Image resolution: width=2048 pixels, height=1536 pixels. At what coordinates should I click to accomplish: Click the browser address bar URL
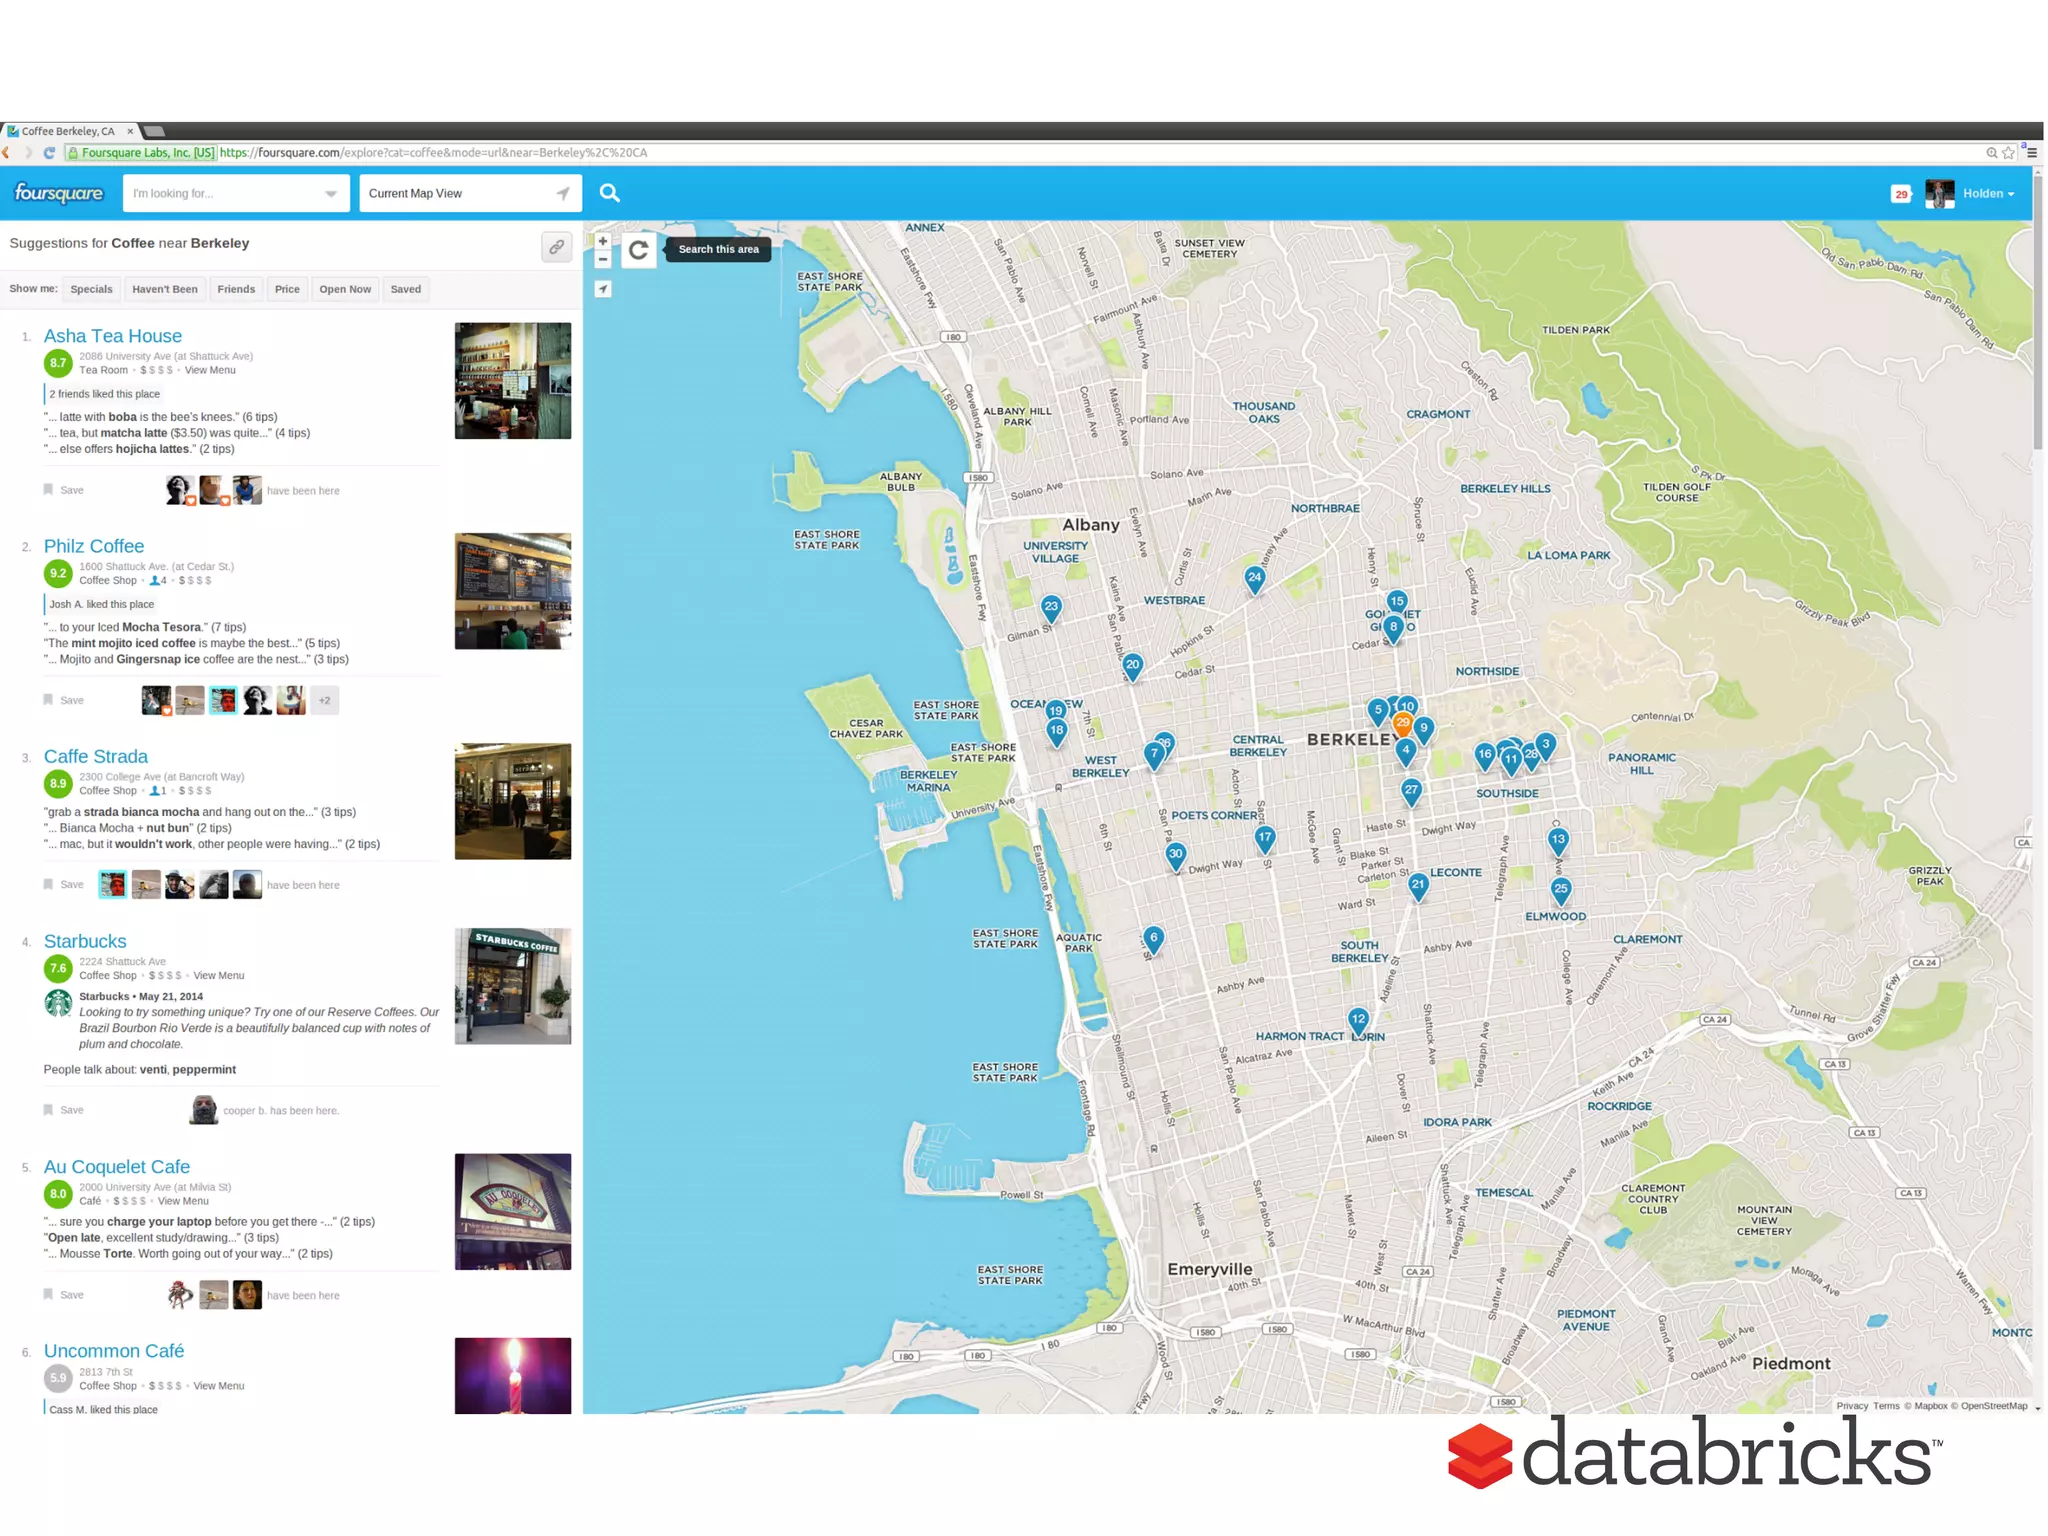(433, 153)
